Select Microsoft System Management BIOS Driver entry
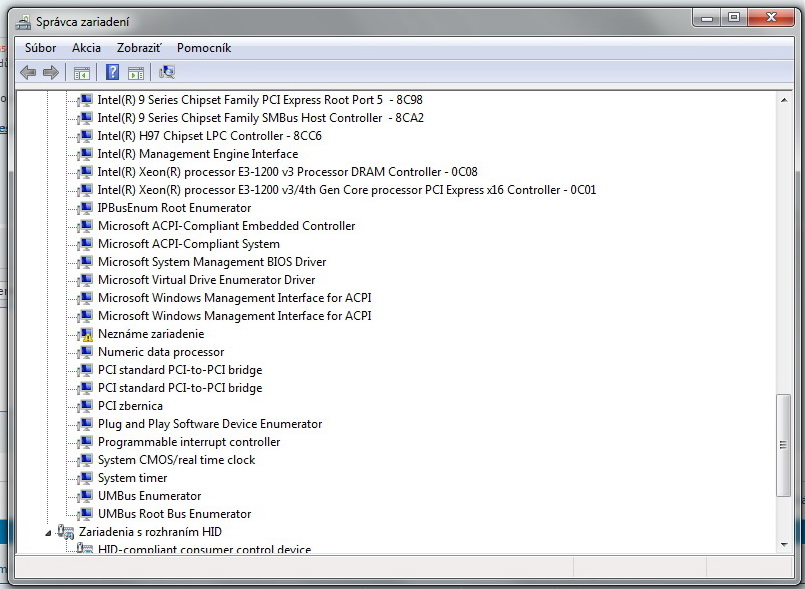This screenshot has height=589, width=805. coord(212,261)
